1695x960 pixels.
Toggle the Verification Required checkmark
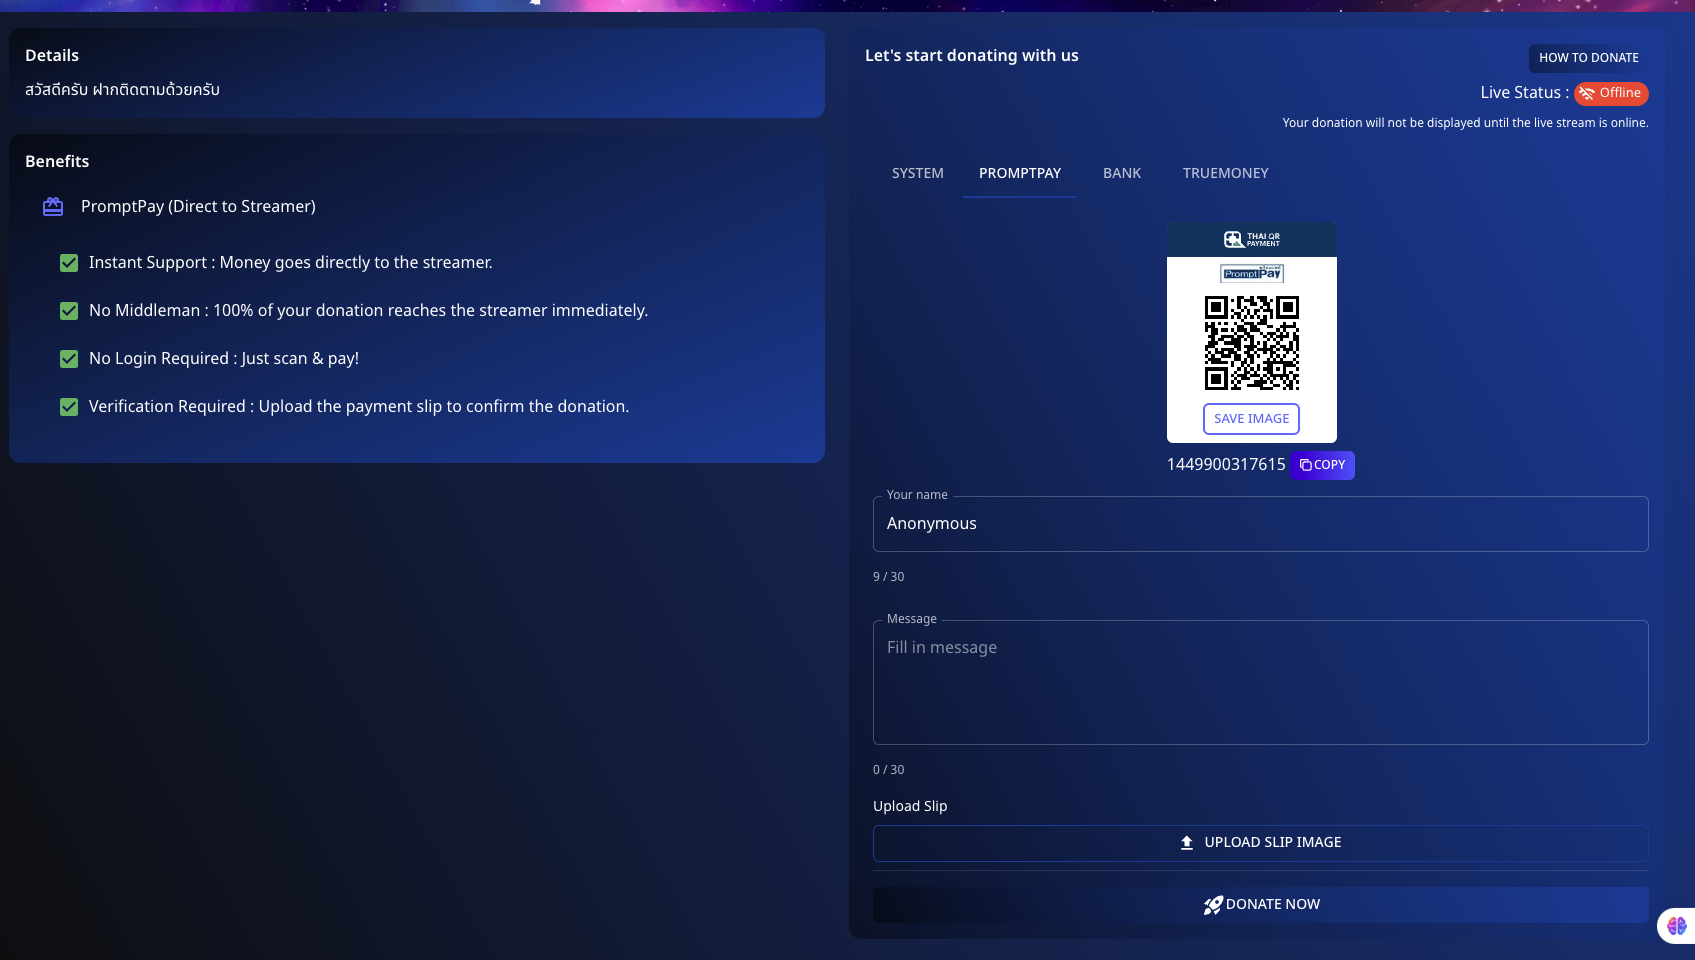69,407
